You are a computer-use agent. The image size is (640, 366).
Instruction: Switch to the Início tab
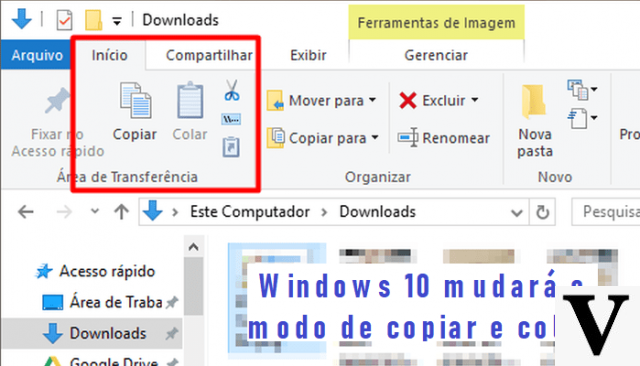(x=109, y=55)
